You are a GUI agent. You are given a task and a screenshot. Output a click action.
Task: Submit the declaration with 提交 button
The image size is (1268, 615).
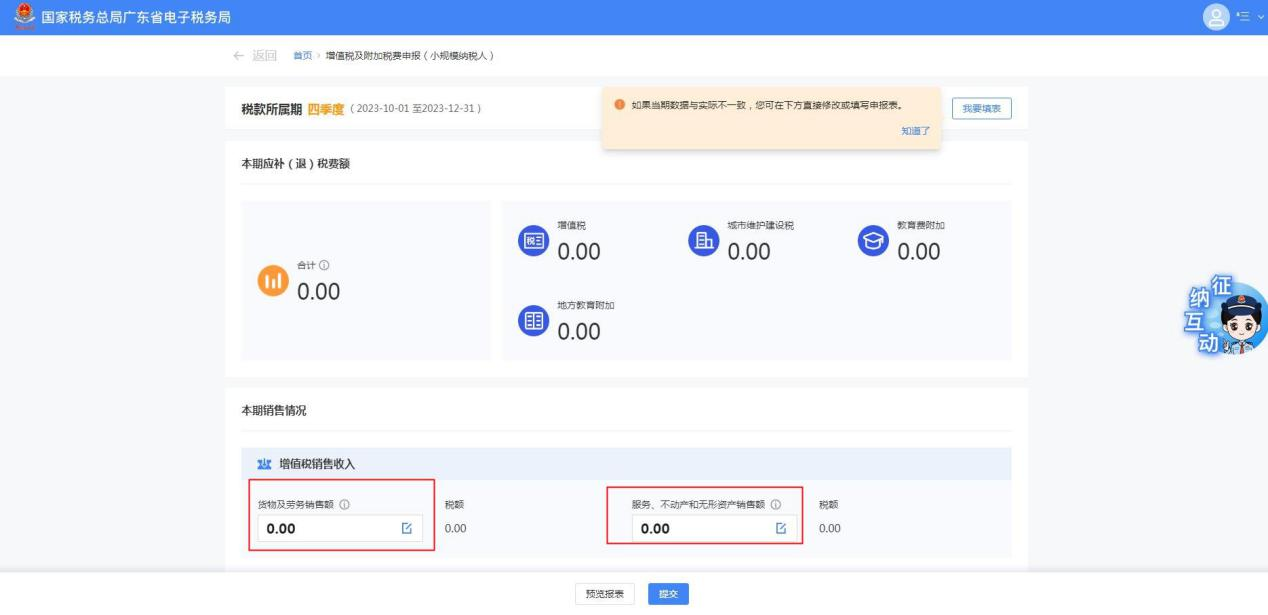[668, 594]
